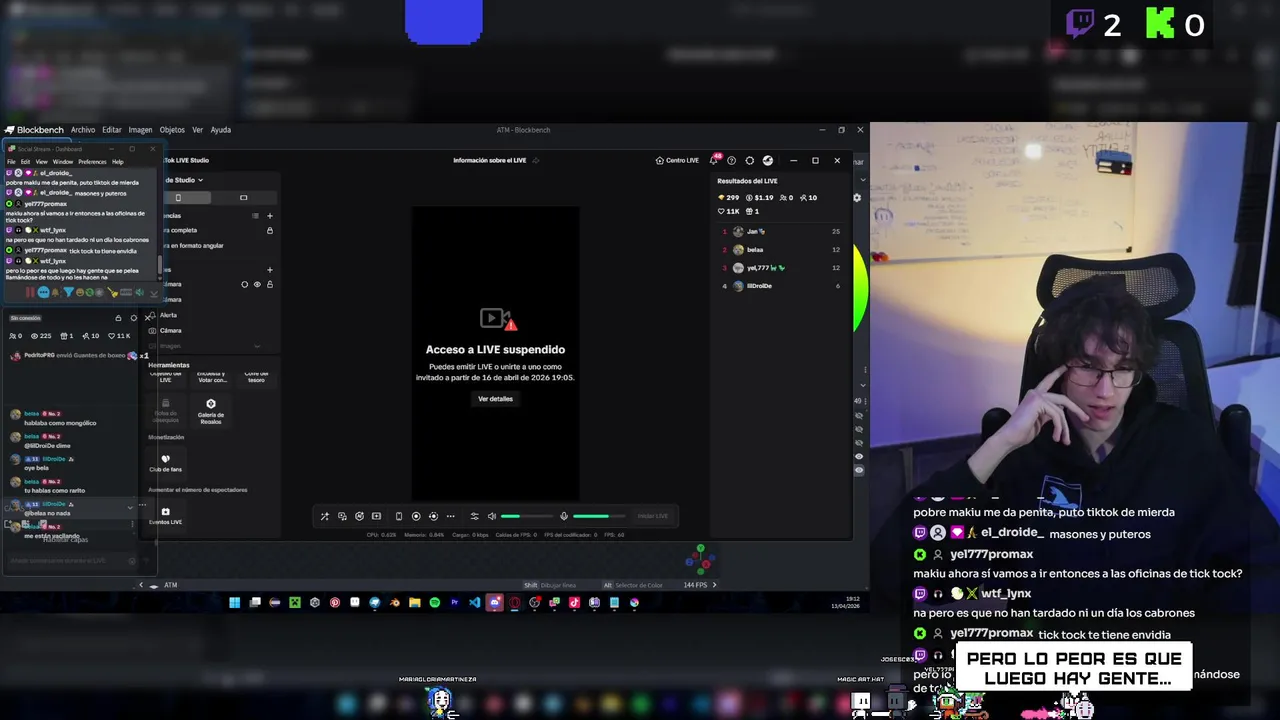
Task: Click the Iniciar LIVE button
Action: tap(653, 516)
